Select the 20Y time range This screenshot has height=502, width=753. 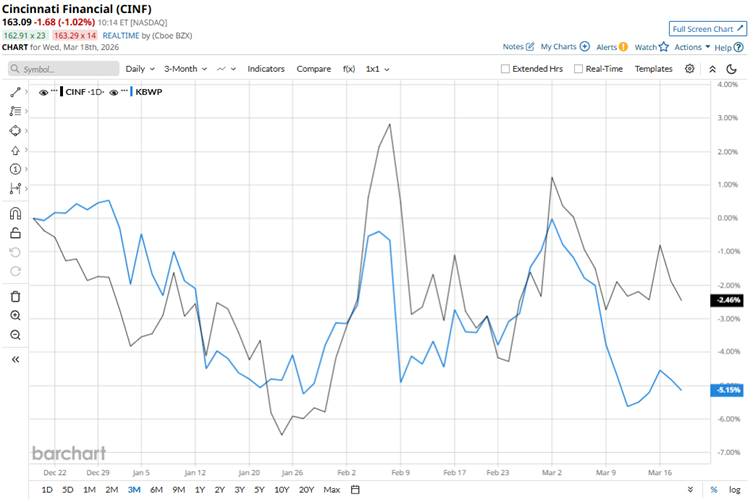pyautogui.click(x=306, y=490)
